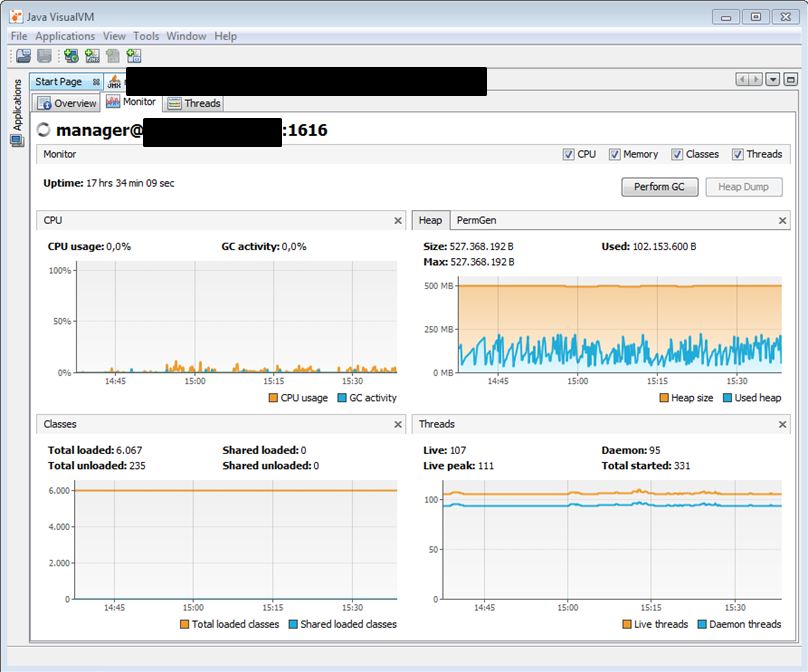Image resolution: width=808 pixels, height=672 pixels.
Task: Click the greyed-out Add VM Coredump icon
Action: 113,56
